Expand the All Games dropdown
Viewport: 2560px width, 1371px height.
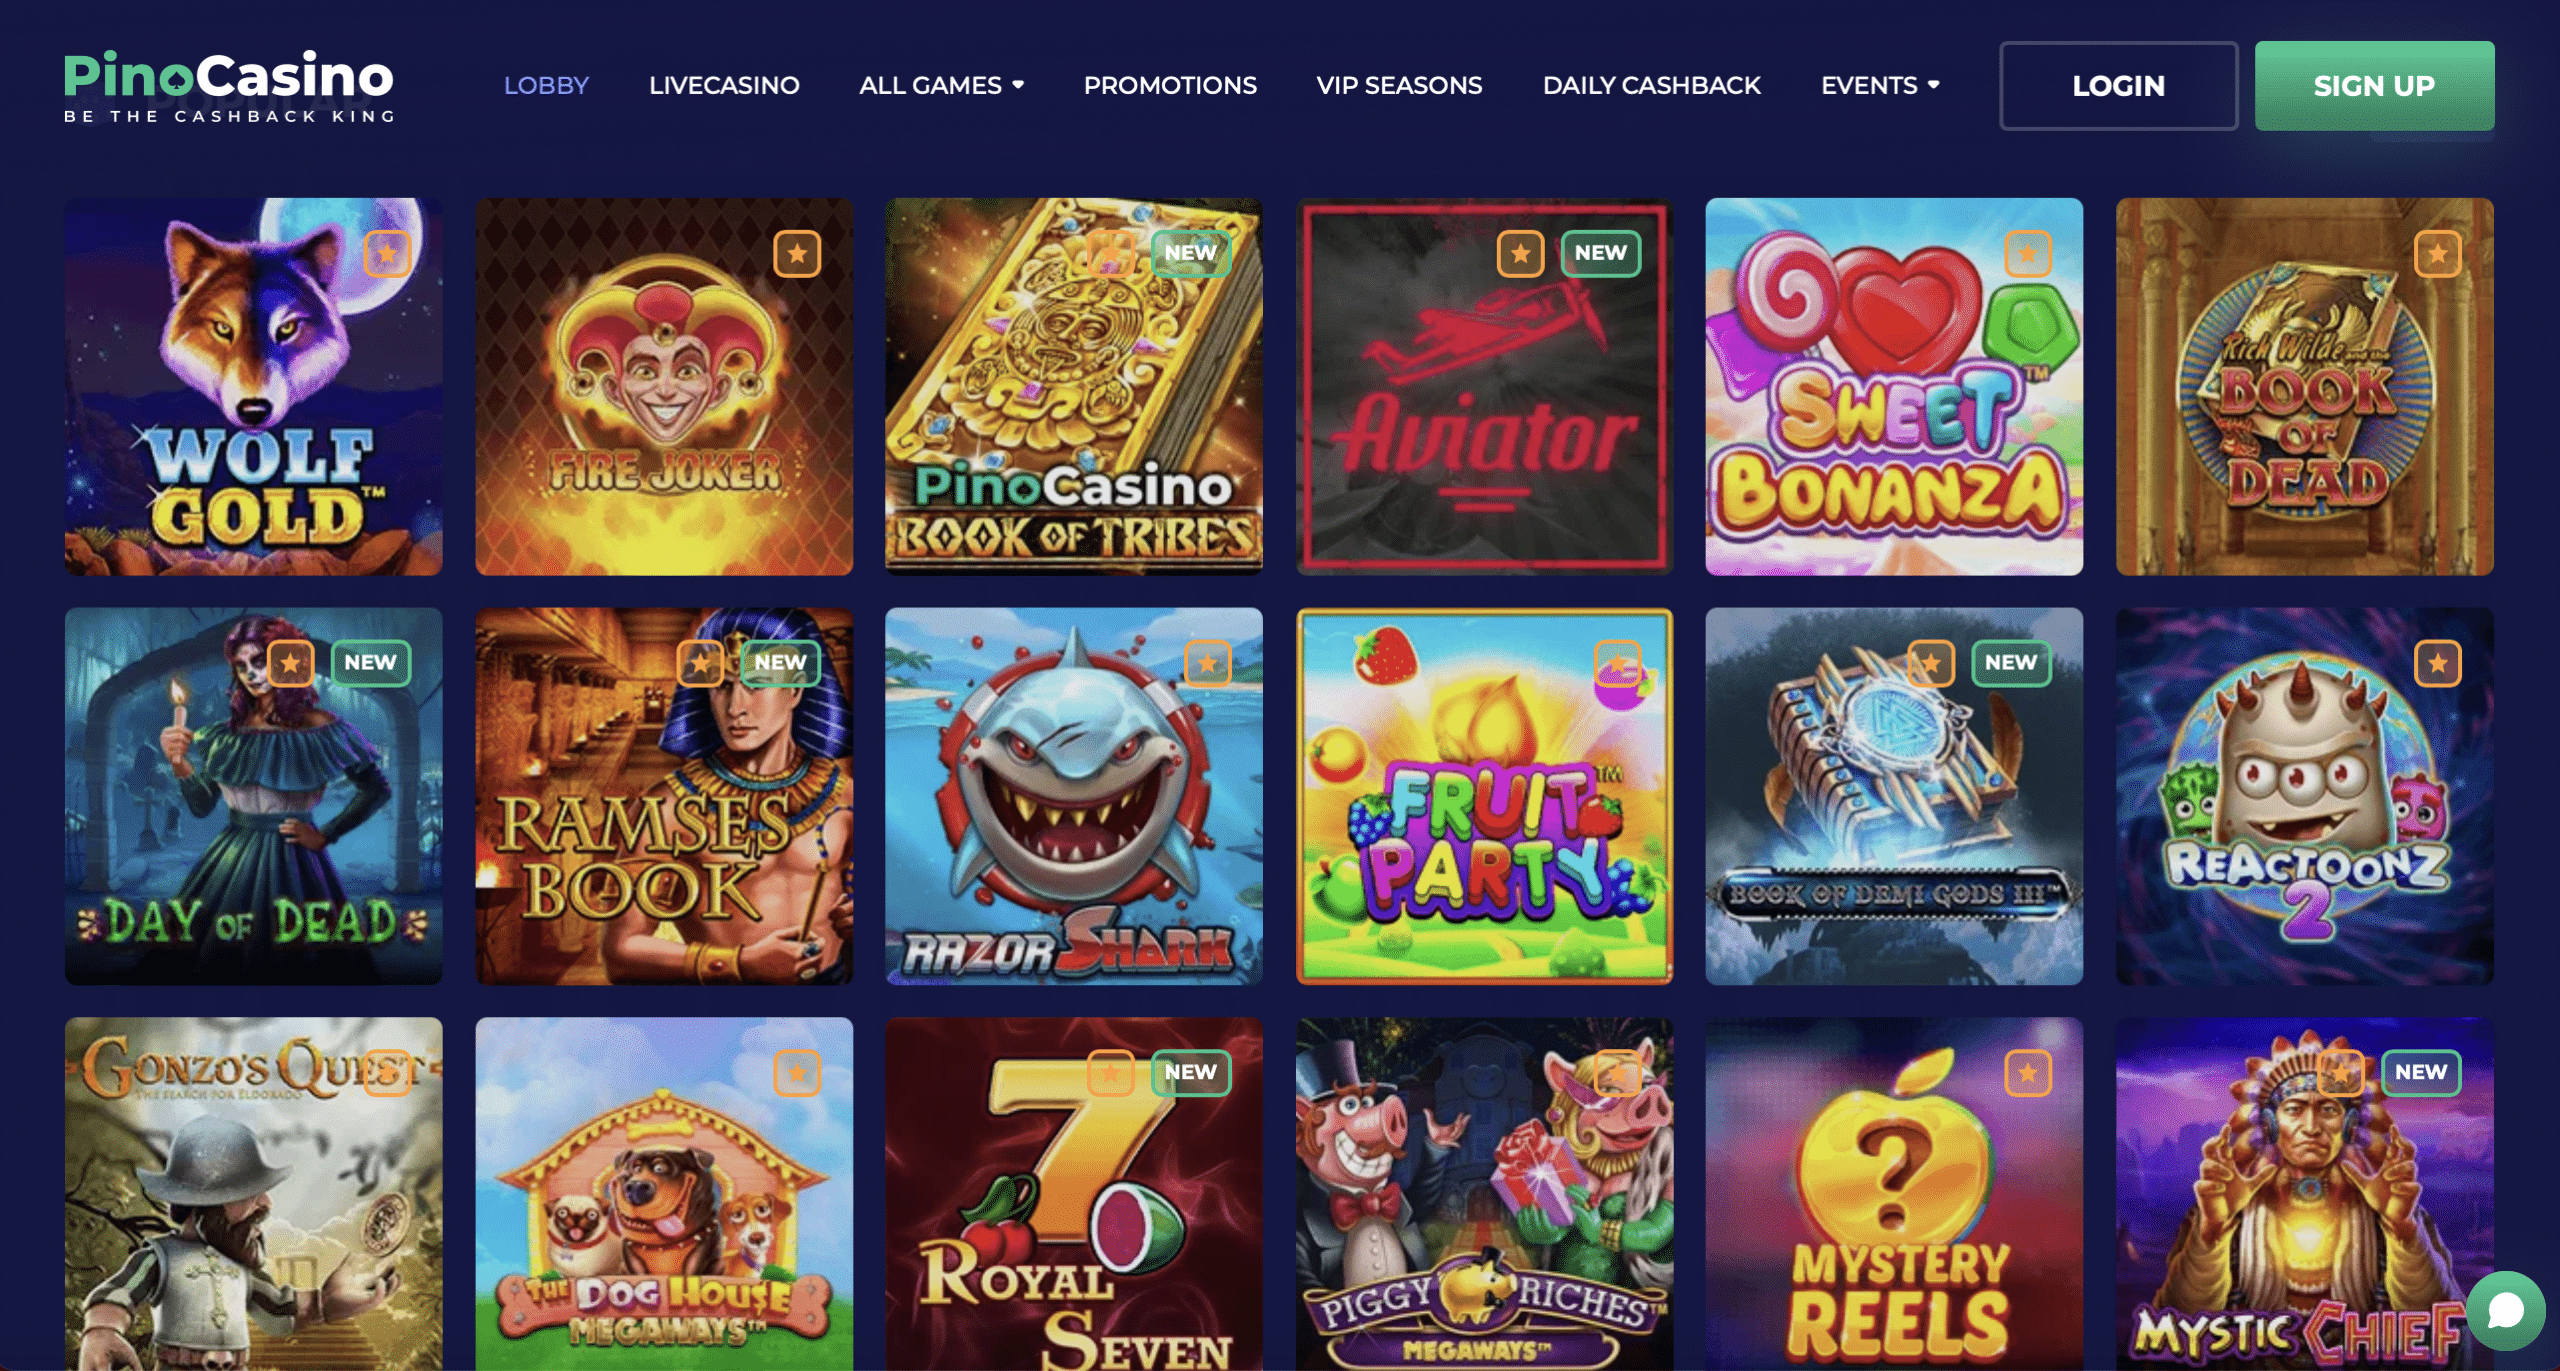941,85
